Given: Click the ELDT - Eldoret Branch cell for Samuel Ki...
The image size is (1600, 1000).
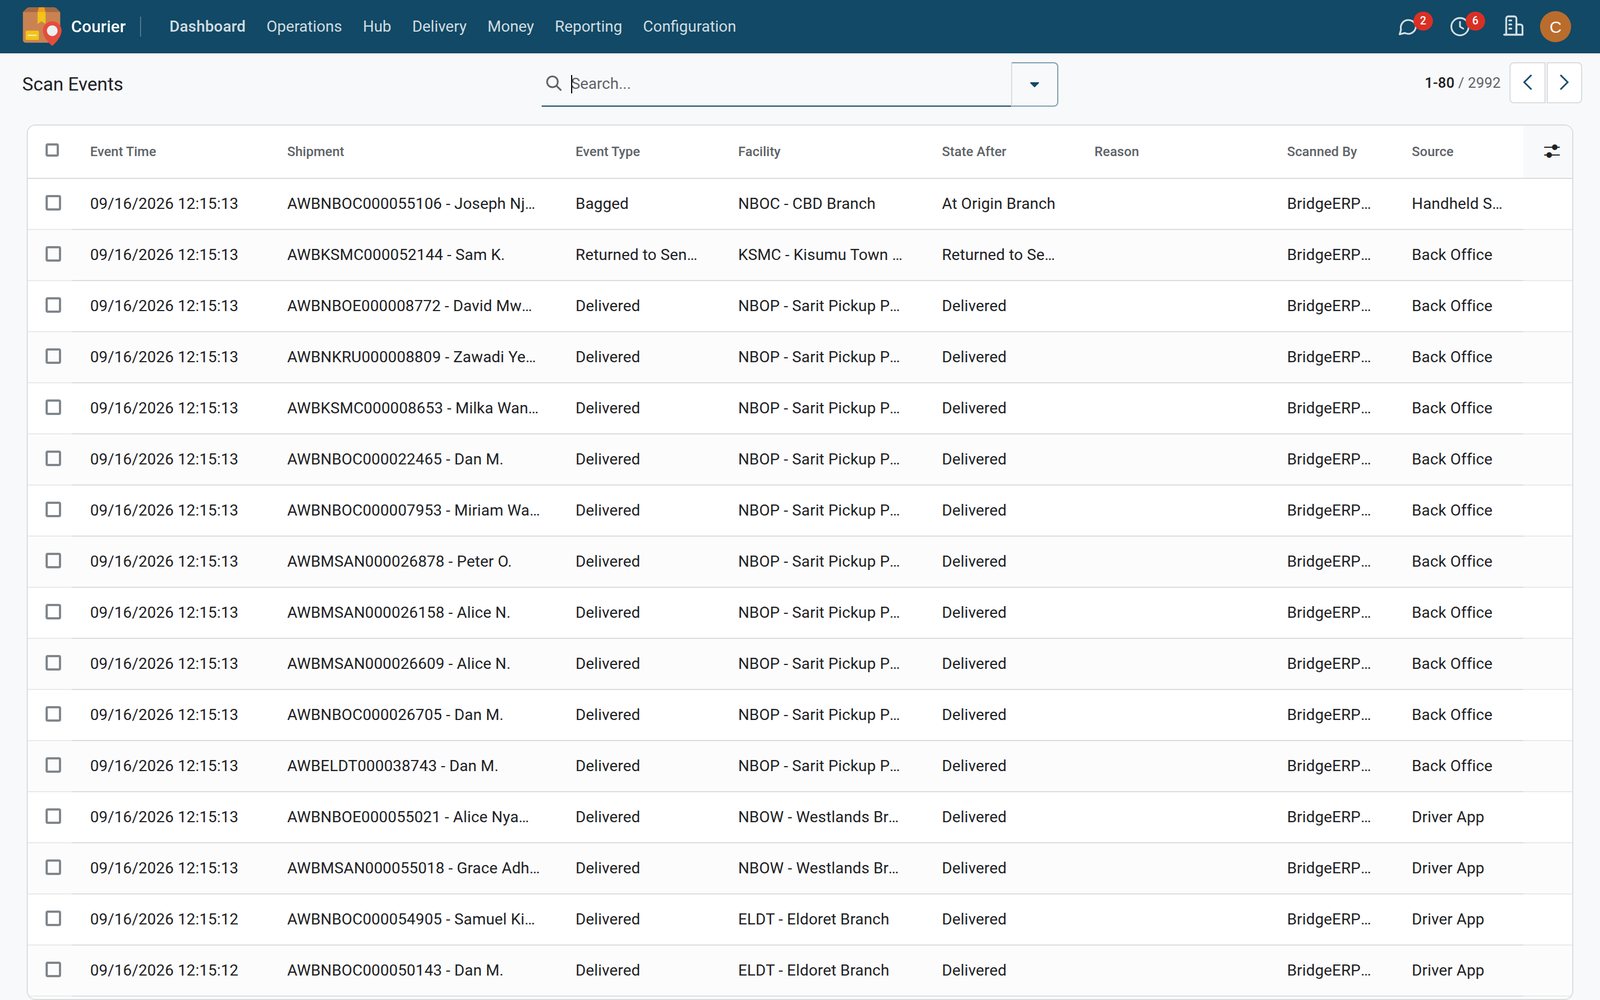Looking at the screenshot, I should click(x=813, y=918).
